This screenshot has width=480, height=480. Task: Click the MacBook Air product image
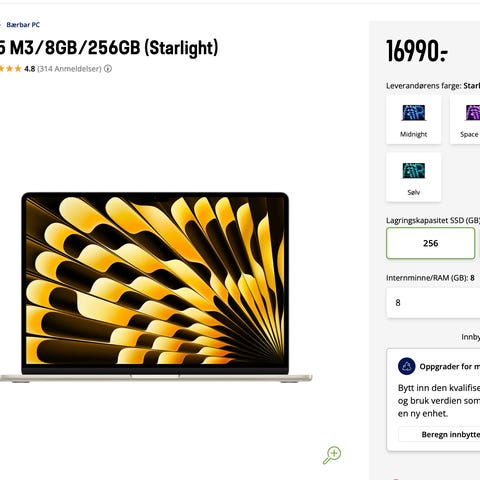pyautogui.click(x=156, y=287)
